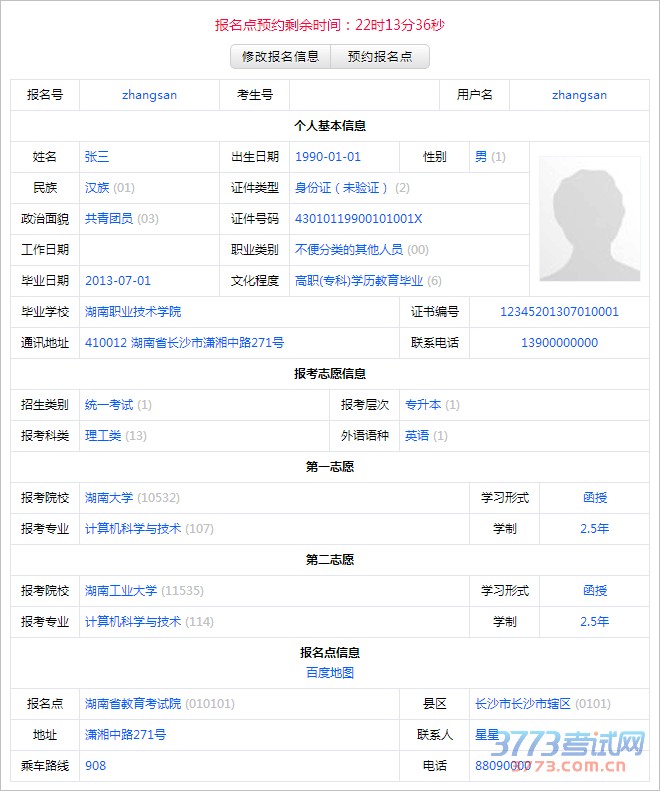Click the countdown timer text at top
Image resolution: width=660 pixels, height=791 pixels.
click(x=330, y=25)
